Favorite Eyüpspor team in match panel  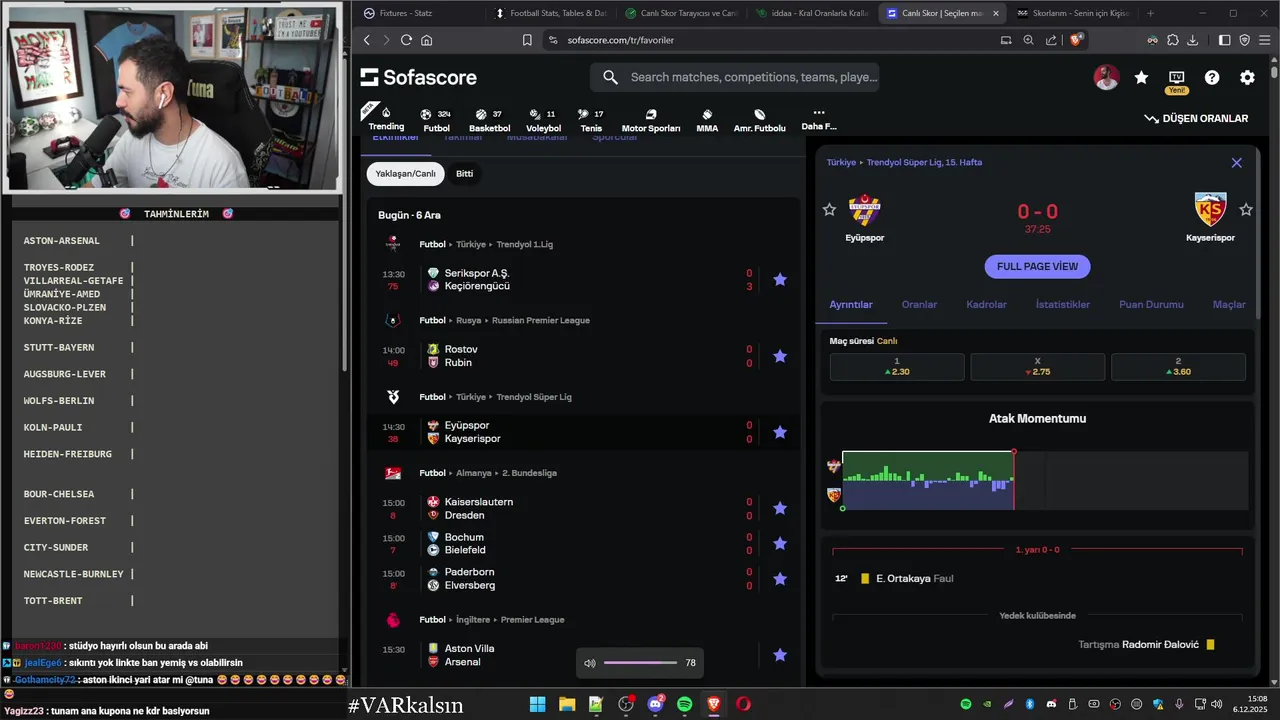coord(829,209)
